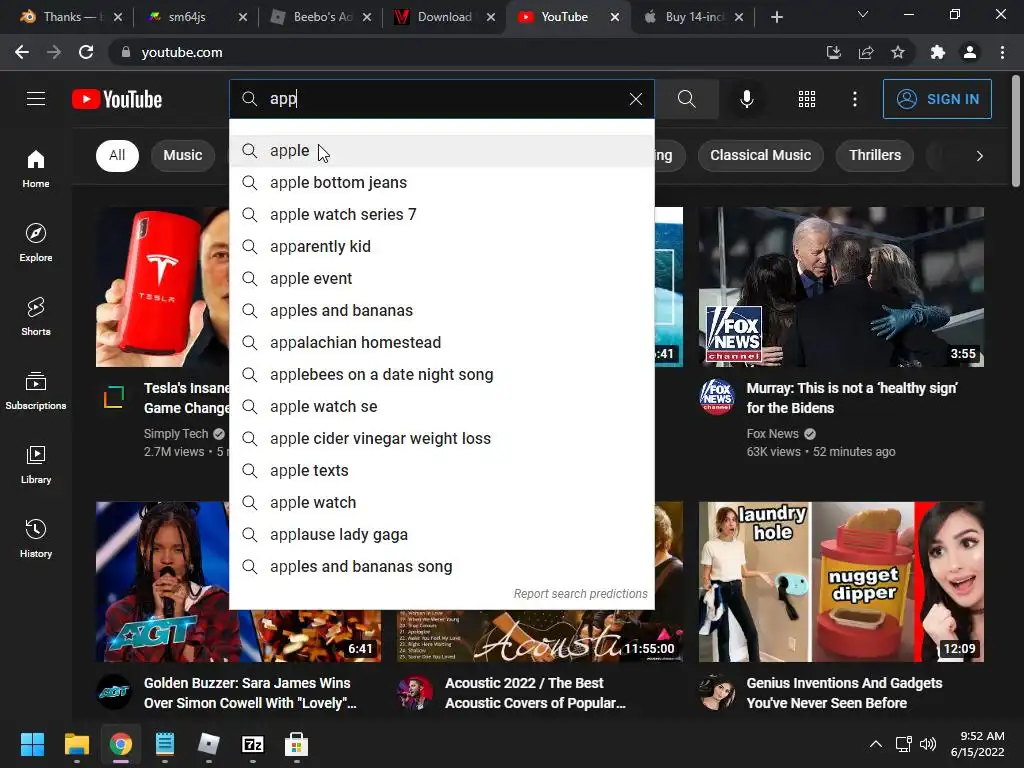Click the install app icon in address bar
This screenshot has height=768, width=1024.
point(833,52)
